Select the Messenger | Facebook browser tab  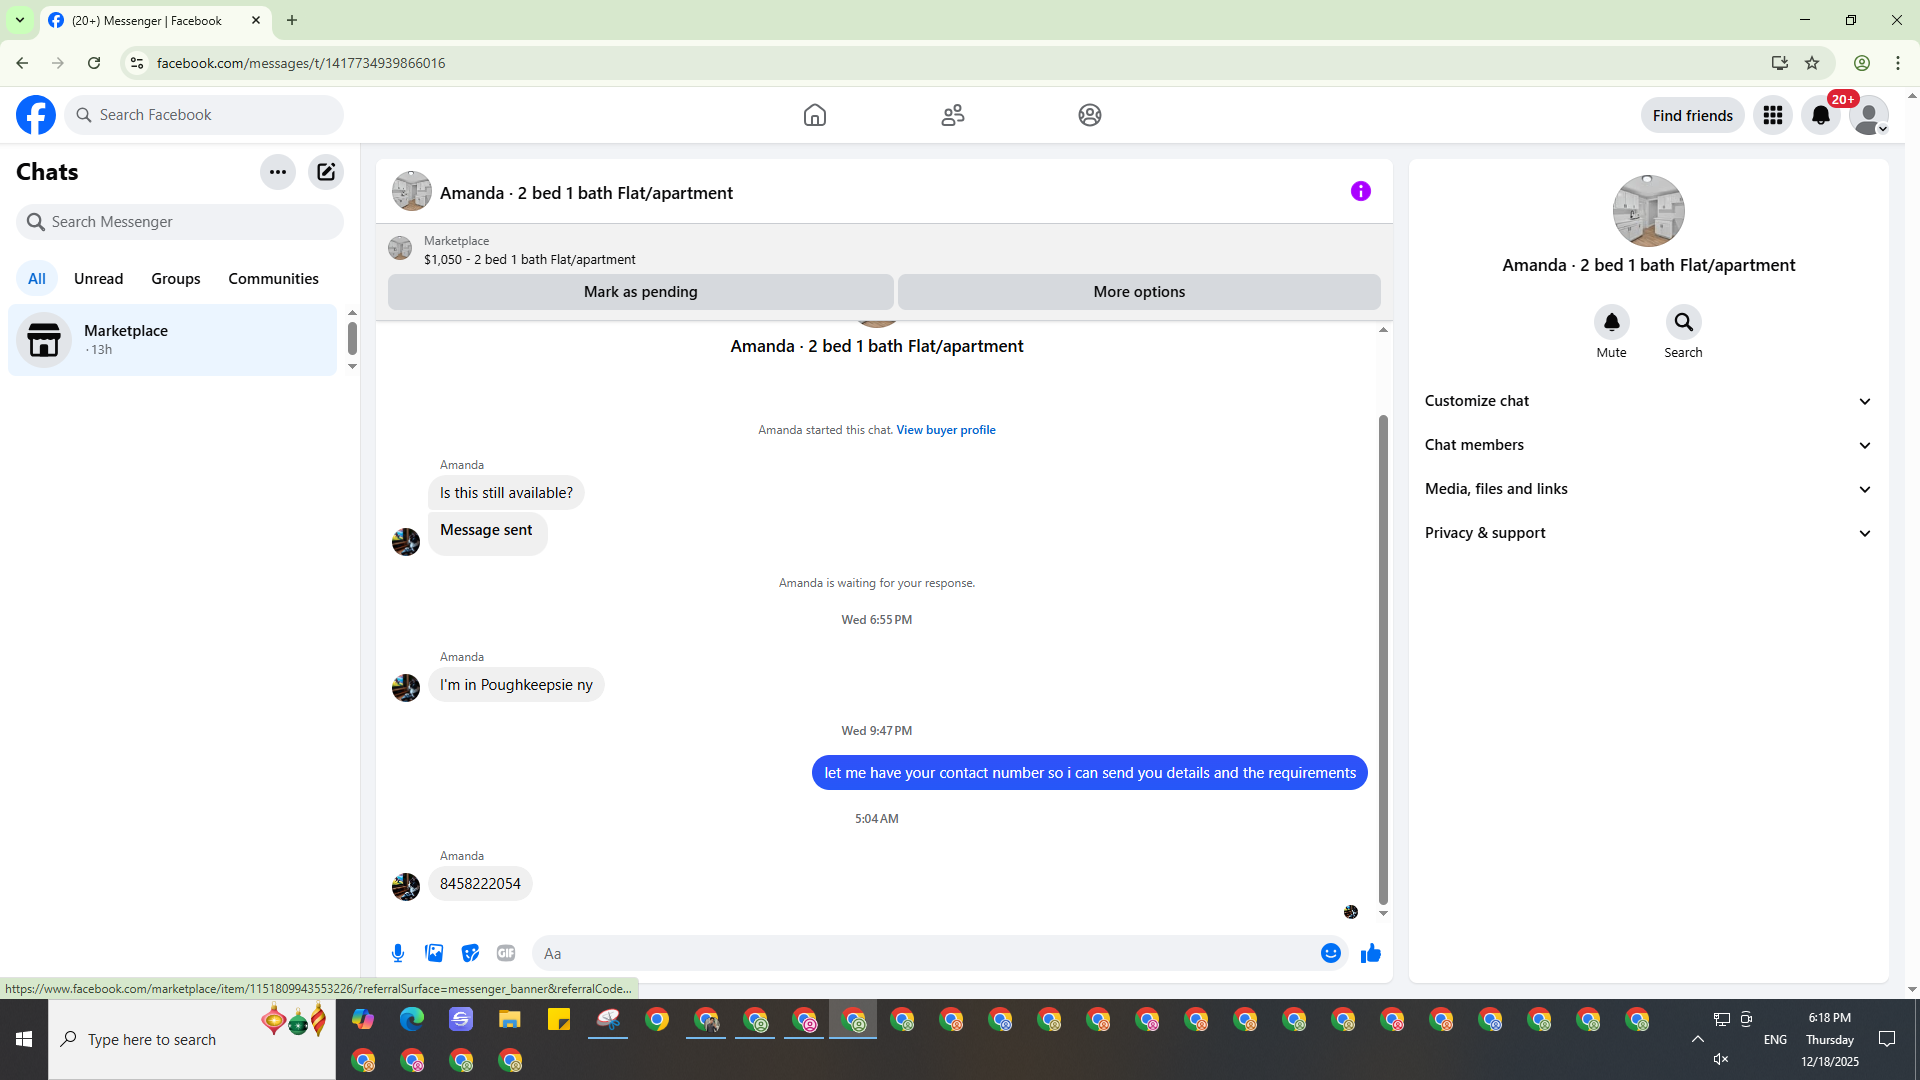click(x=155, y=20)
